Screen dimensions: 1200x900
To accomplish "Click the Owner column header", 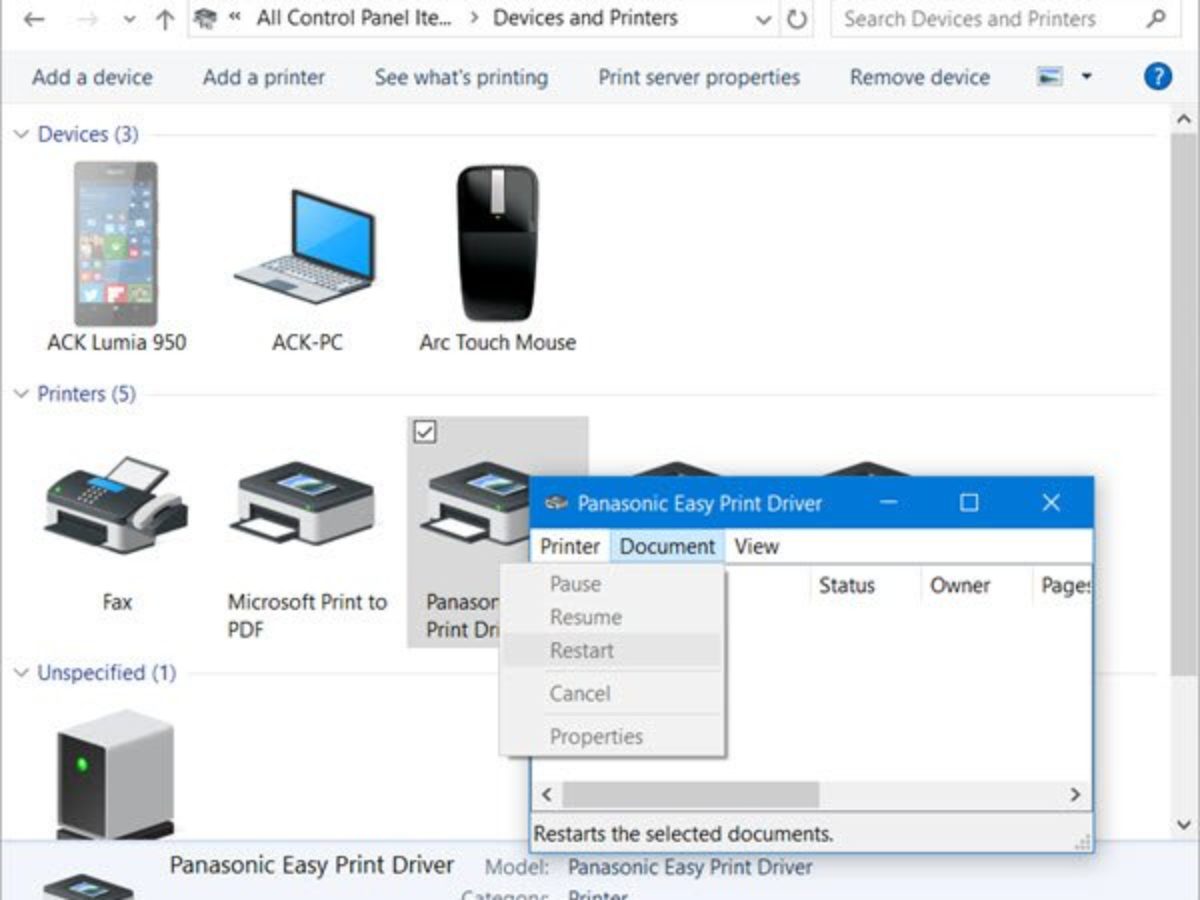I will click(x=975, y=585).
